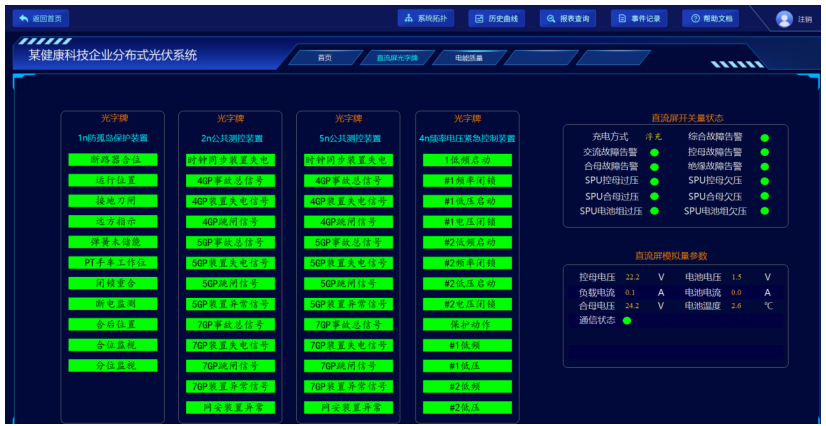The image size is (826, 426).
Task: Open 系统拓扑 system topology
Action: [x=426, y=18]
